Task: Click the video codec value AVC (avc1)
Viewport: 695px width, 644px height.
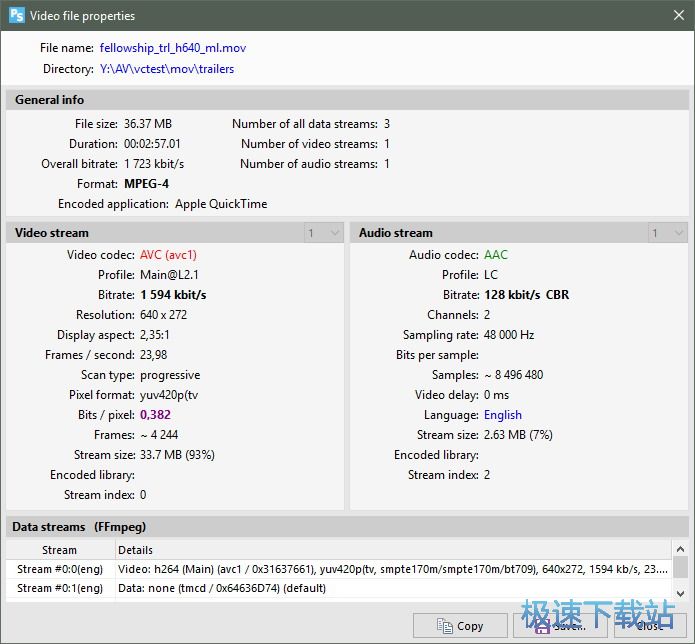Action: [x=168, y=255]
